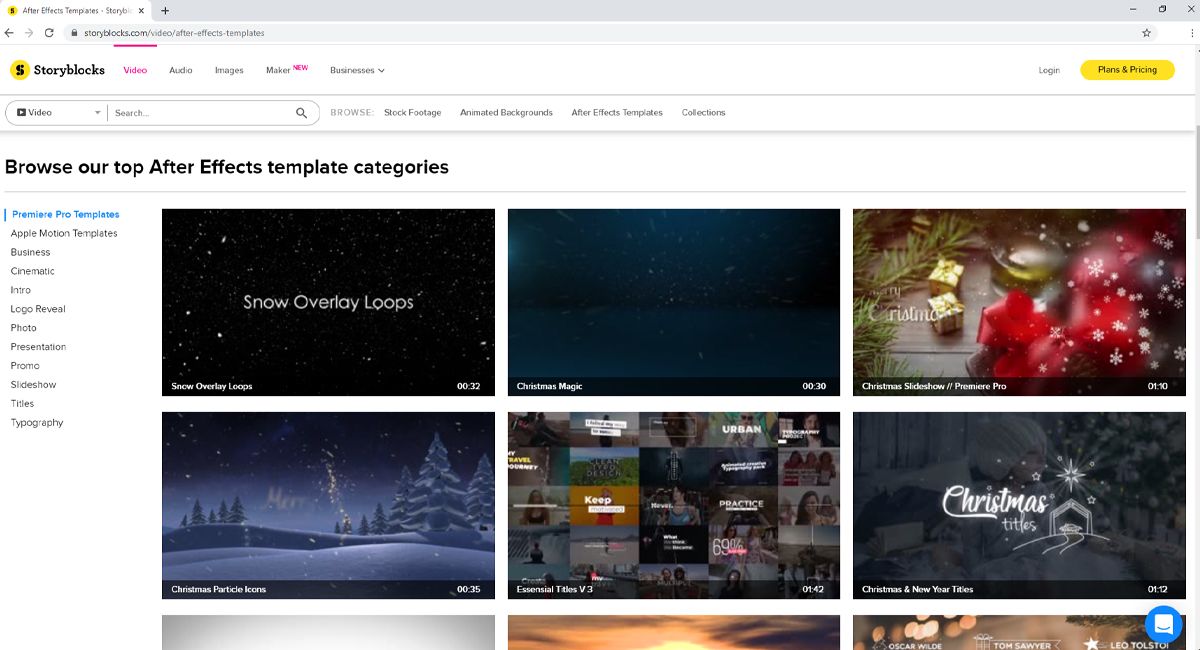Screen dimensions: 1200x650
Task: Browse Animated Backgrounds
Action: (x=506, y=113)
